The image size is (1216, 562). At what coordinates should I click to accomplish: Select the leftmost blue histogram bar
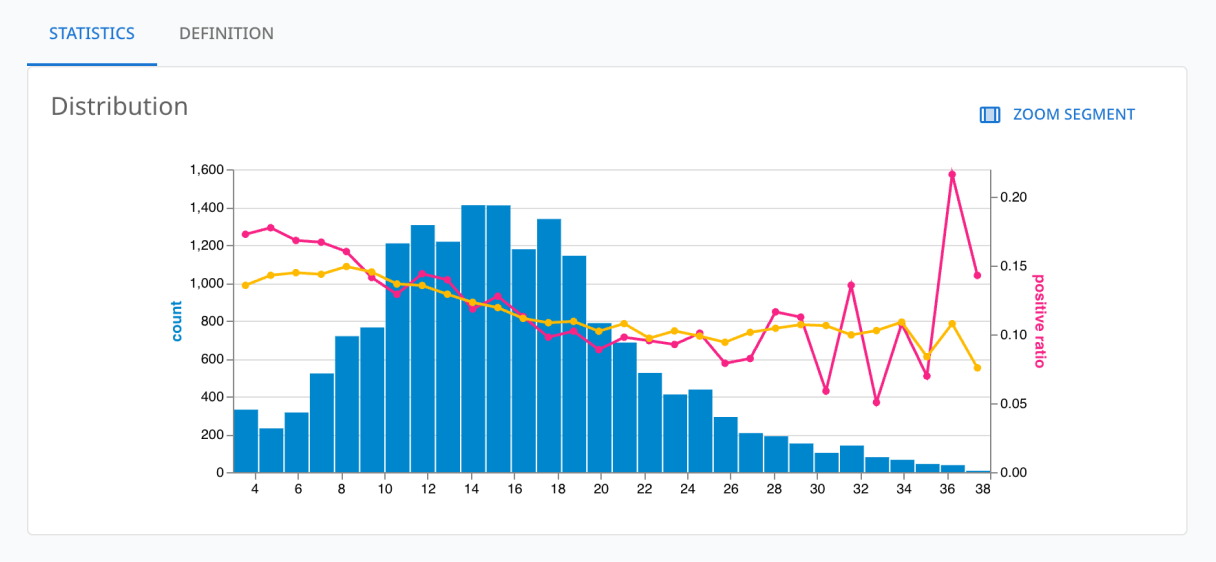coord(246,440)
